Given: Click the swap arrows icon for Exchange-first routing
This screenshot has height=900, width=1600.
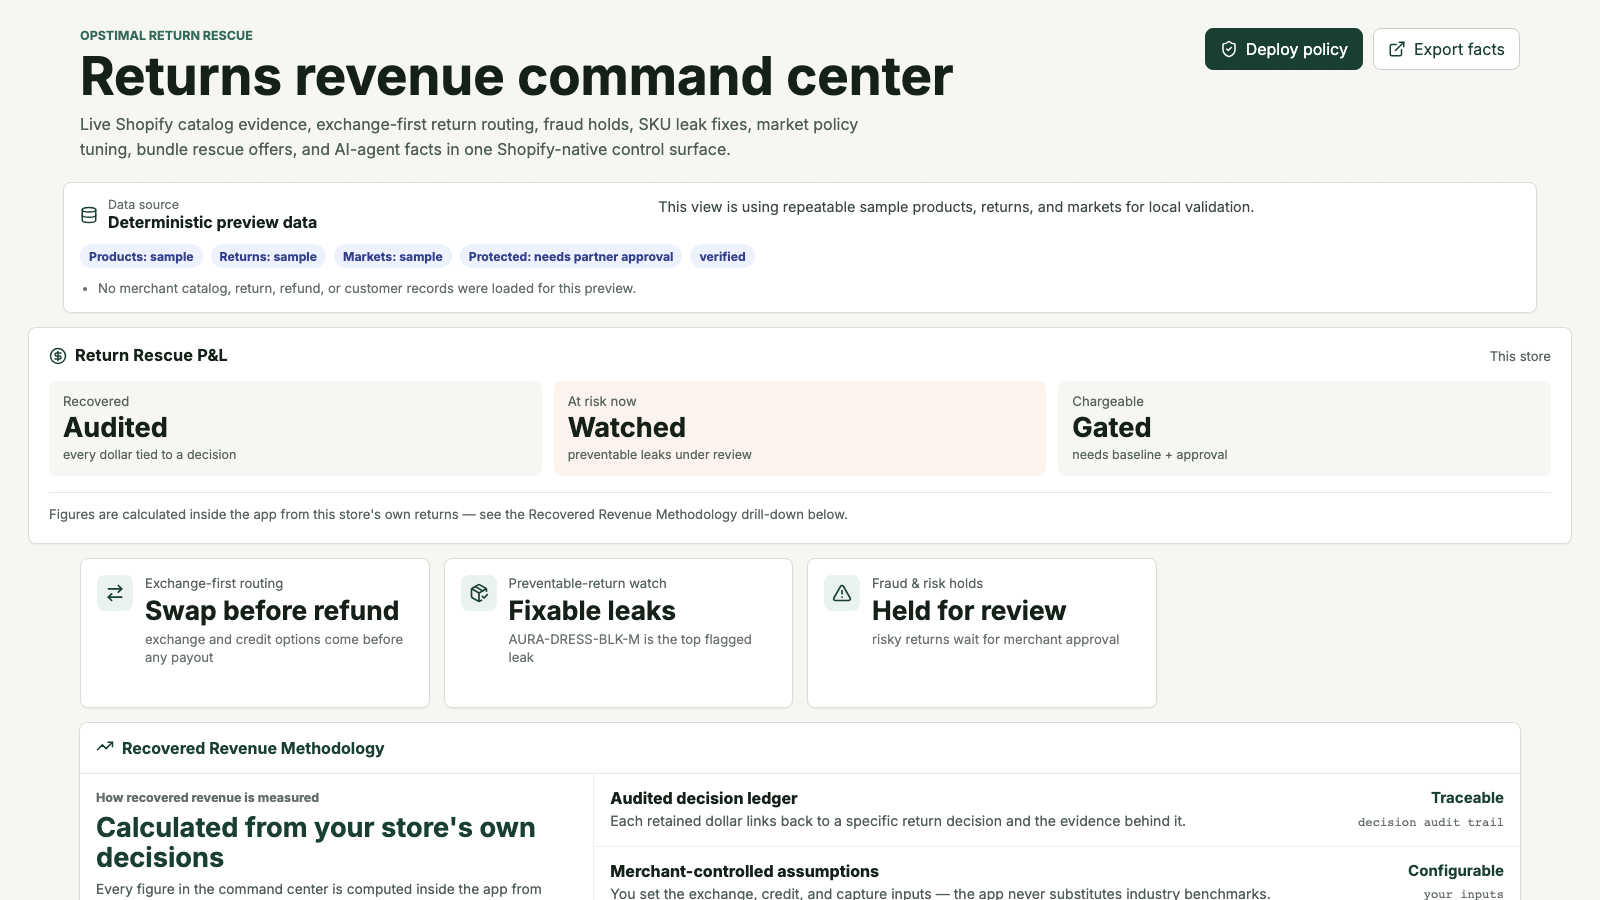Looking at the screenshot, I should [115, 593].
